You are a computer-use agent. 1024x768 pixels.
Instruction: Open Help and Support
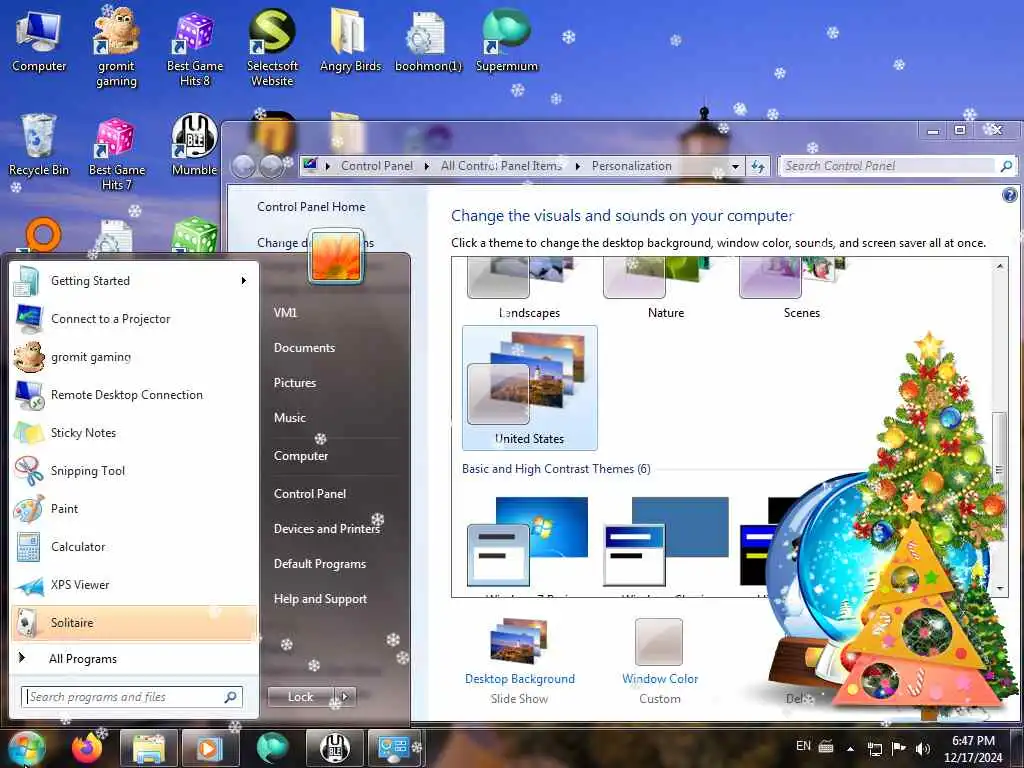[x=320, y=598]
